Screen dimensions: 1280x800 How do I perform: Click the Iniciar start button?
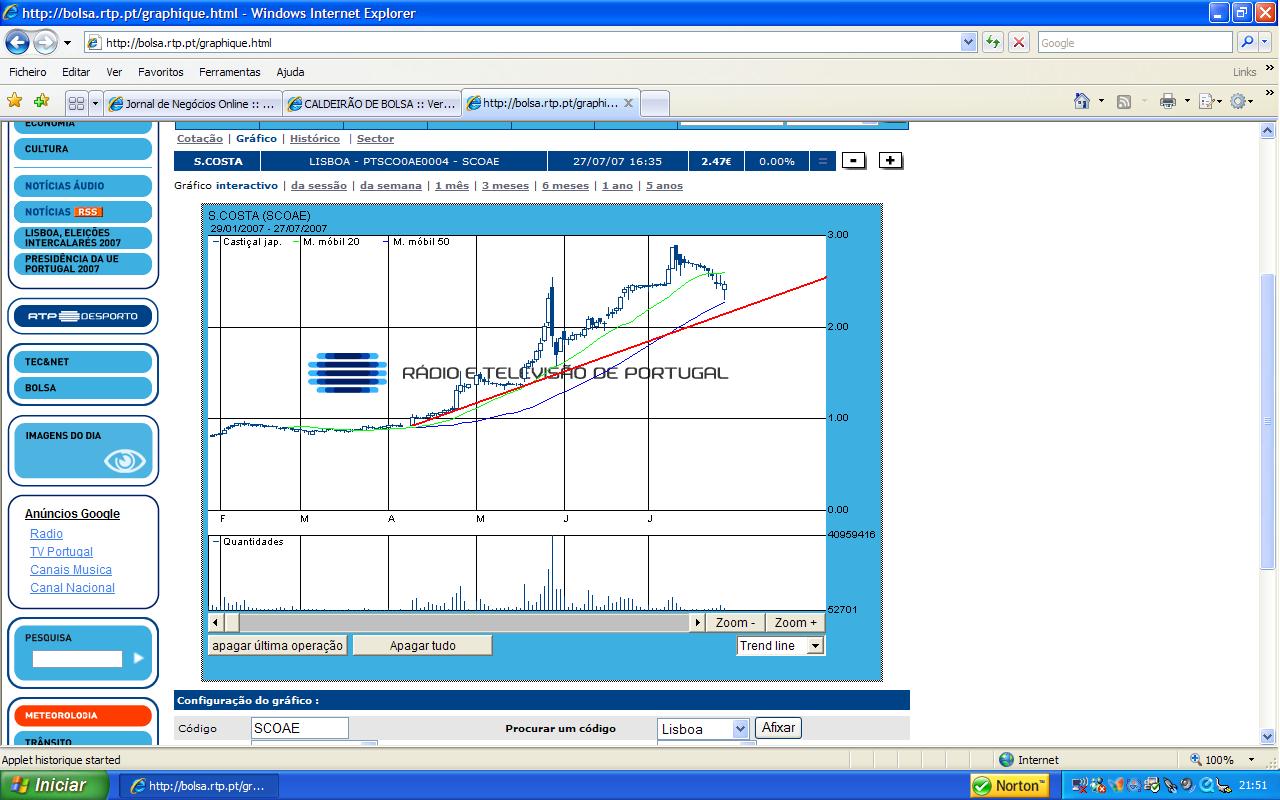point(55,785)
